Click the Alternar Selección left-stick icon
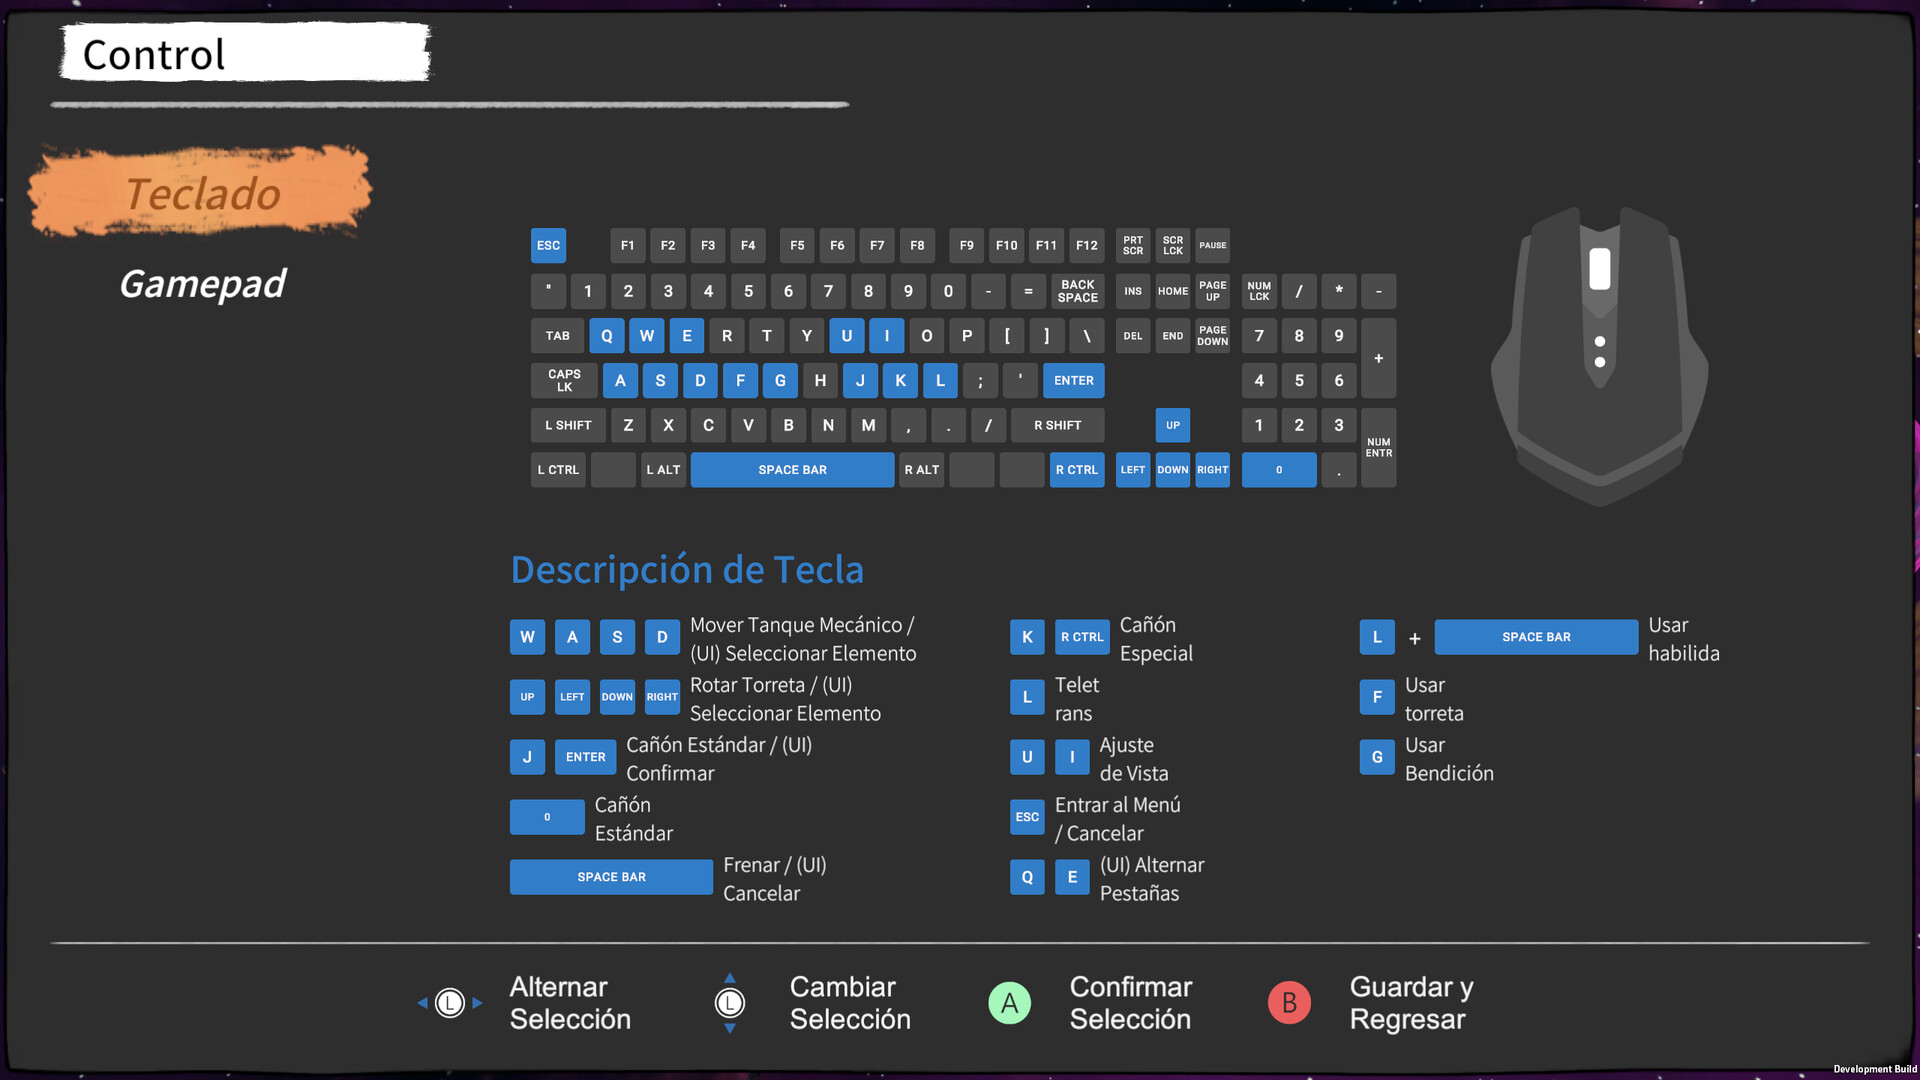The height and width of the screenshot is (1080, 1920). pyautogui.click(x=450, y=1002)
